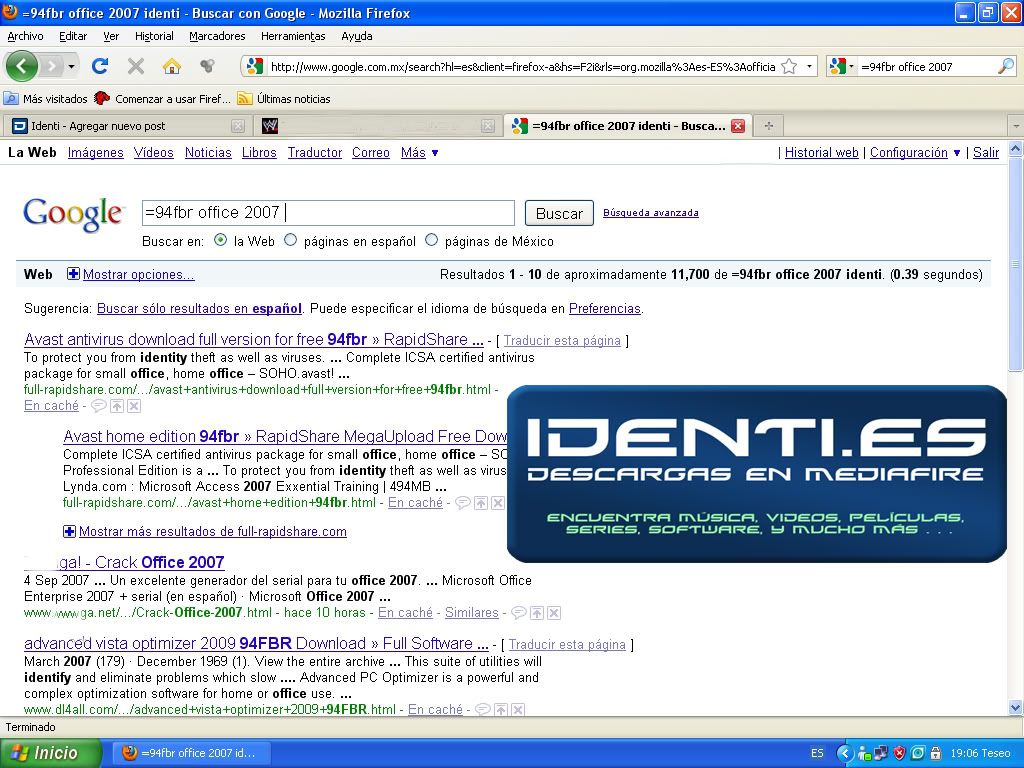Promote the first Avast result with up arrow
This screenshot has width=1024, height=768.
click(x=117, y=406)
